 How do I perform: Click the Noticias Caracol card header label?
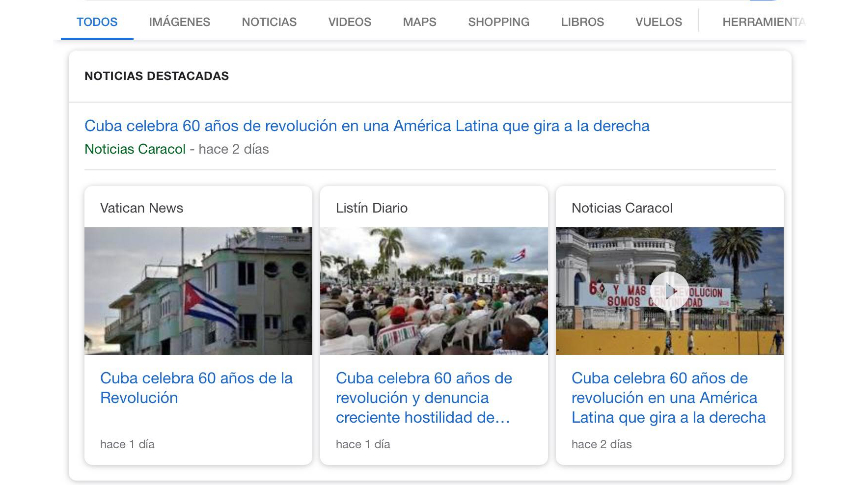tap(622, 208)
